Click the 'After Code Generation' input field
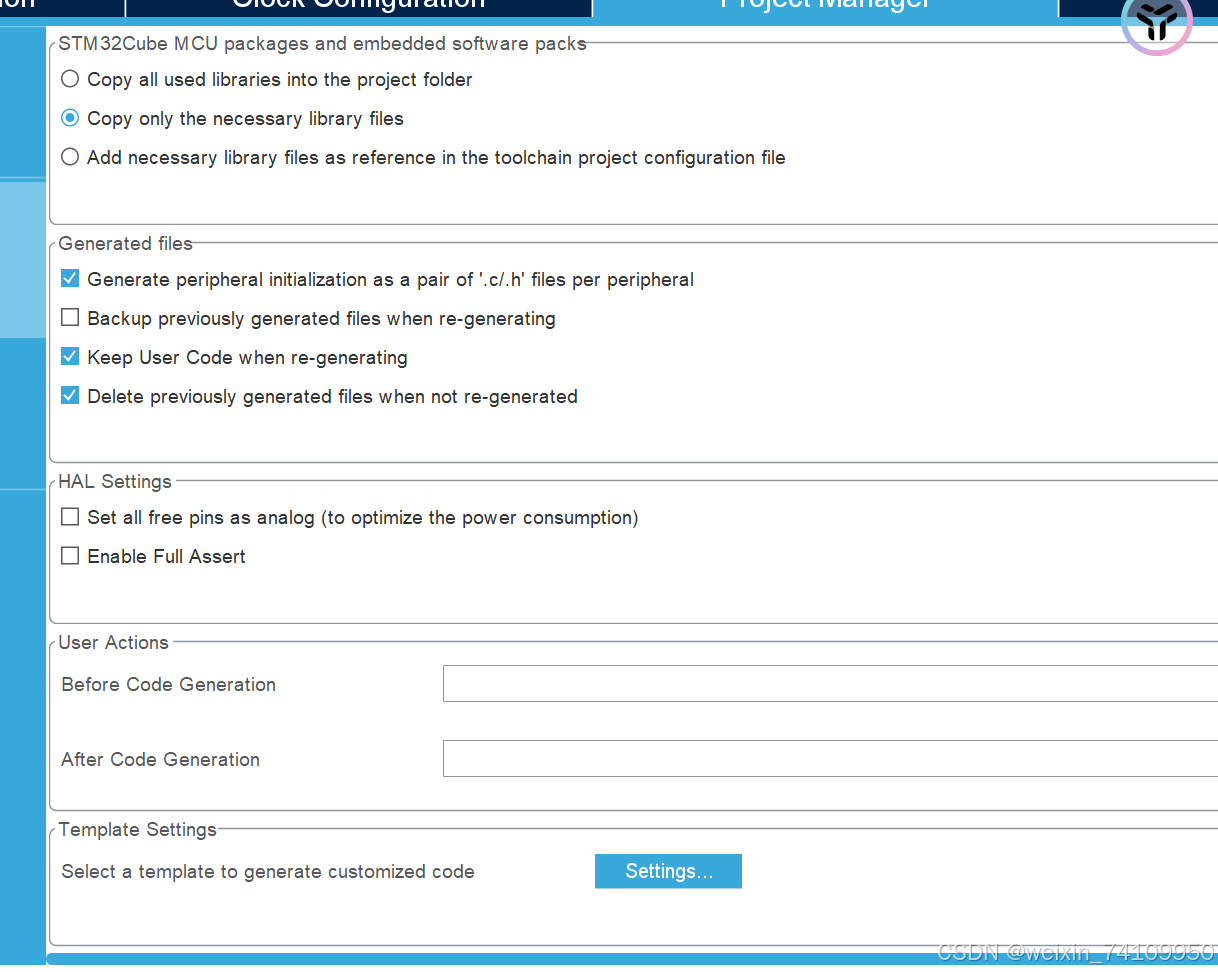This screenshot has width=1218, height=972. coord(830,759)
